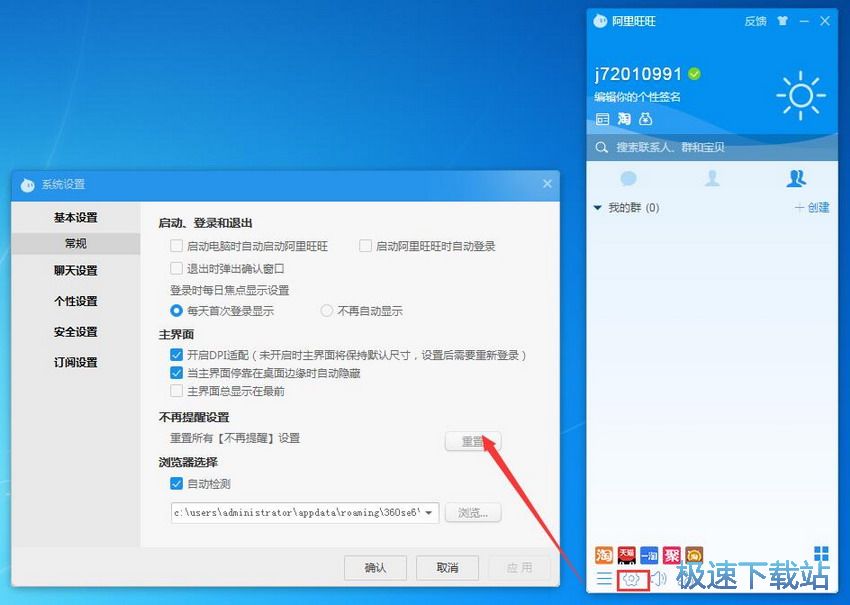Check 主界面总显示在最前

point(176,391)
